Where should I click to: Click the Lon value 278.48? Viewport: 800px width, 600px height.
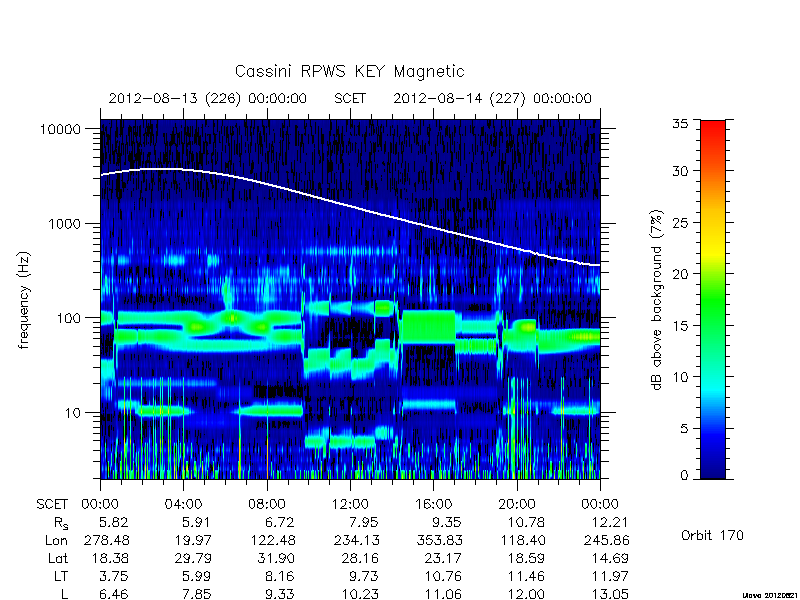tap(106, 540)
